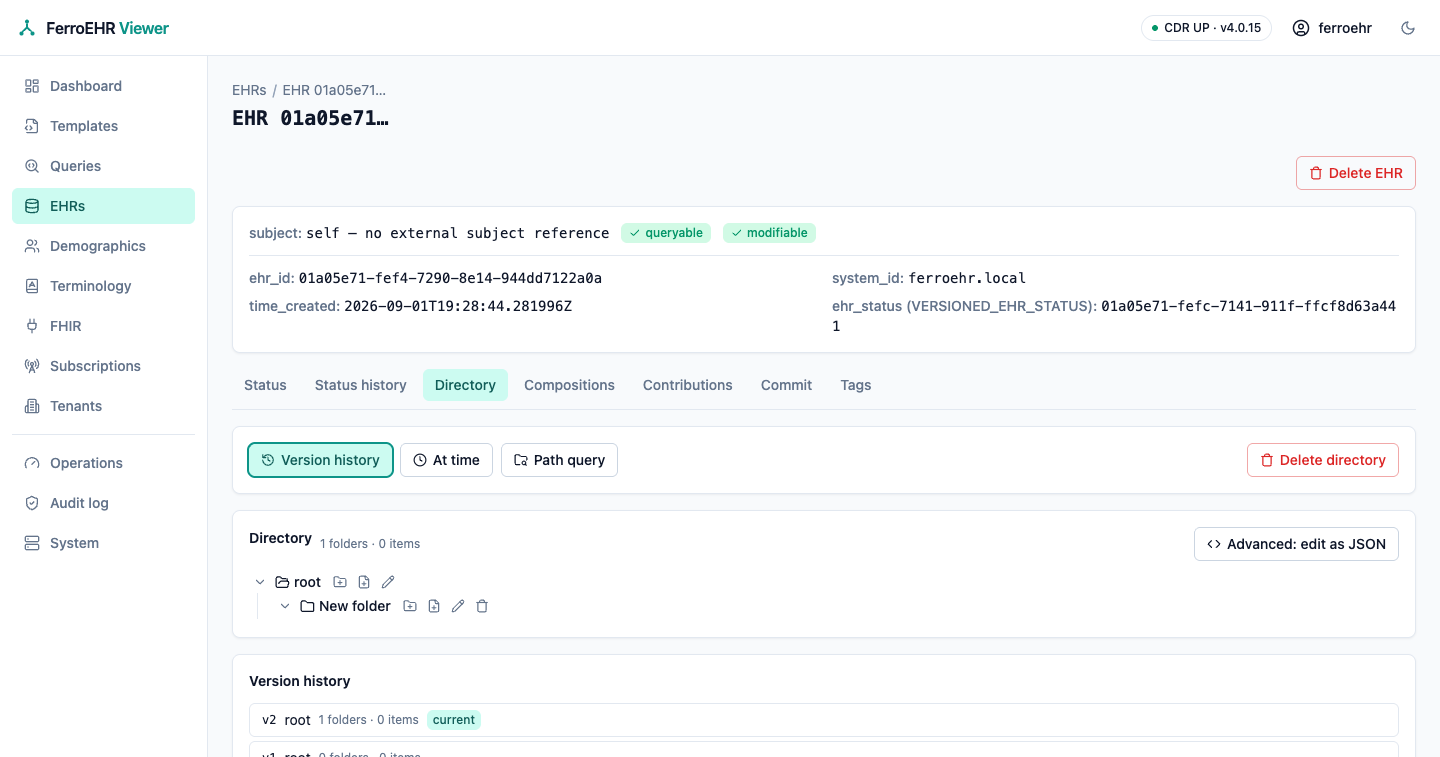Toggle dark mode with the moon icon
The width and height of the screenshot is (1440, 757).
[1408, 28]
